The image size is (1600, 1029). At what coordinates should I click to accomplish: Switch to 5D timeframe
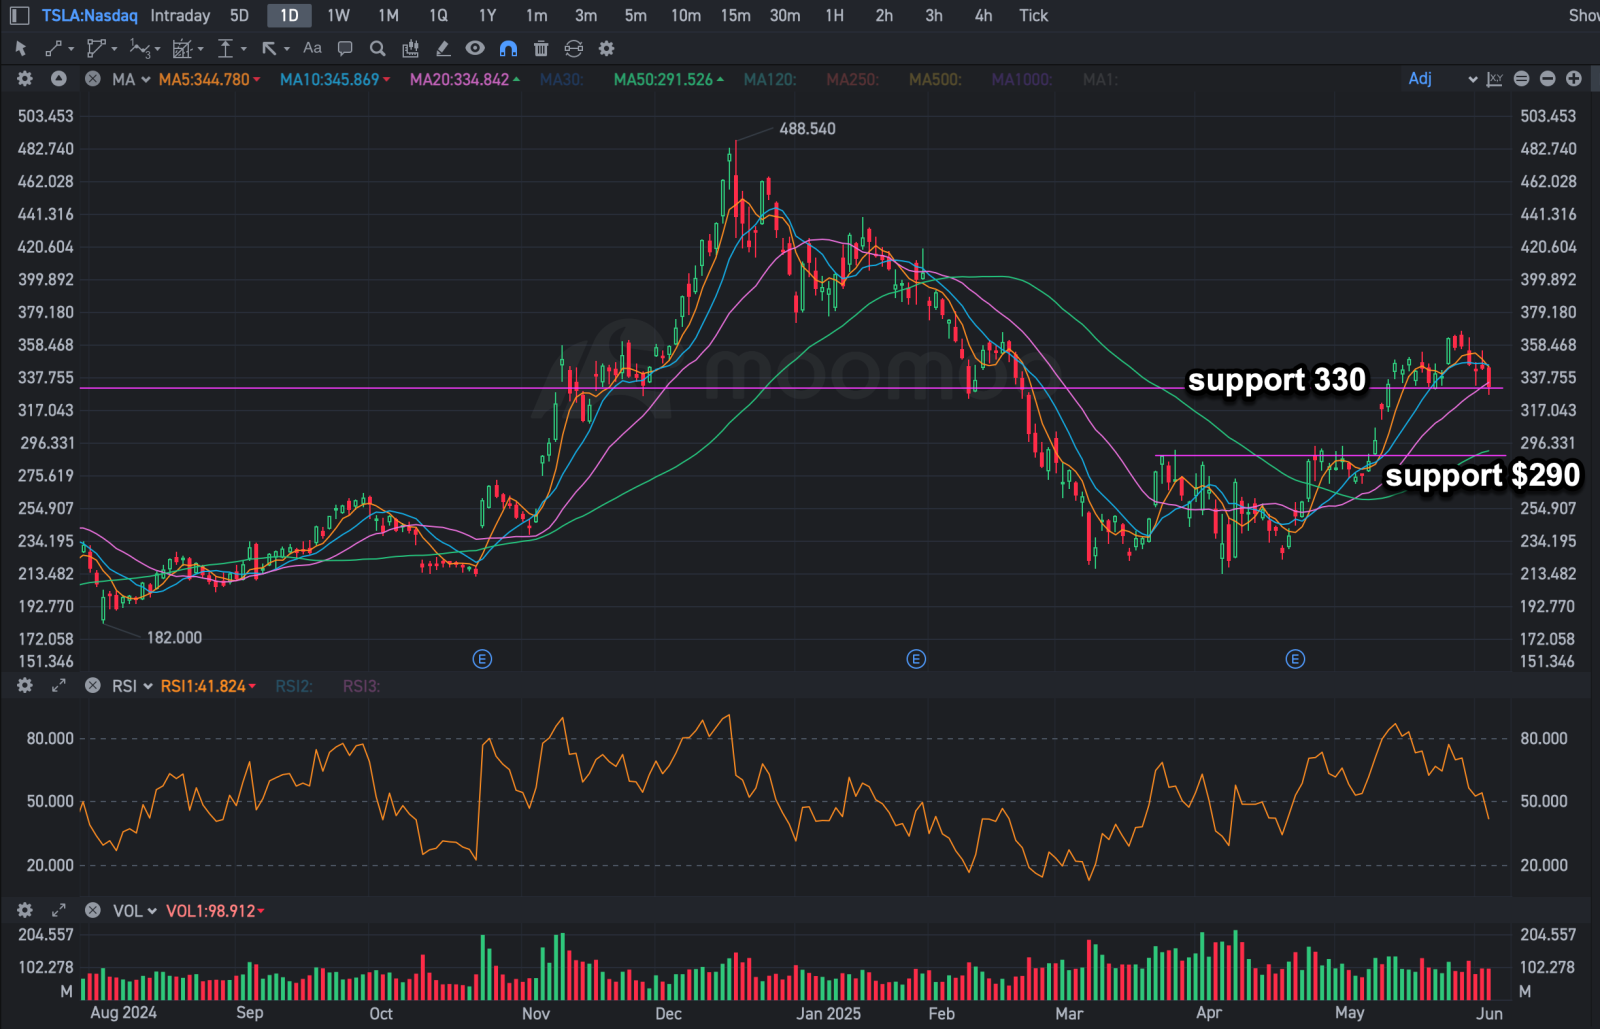click(239, 16)
